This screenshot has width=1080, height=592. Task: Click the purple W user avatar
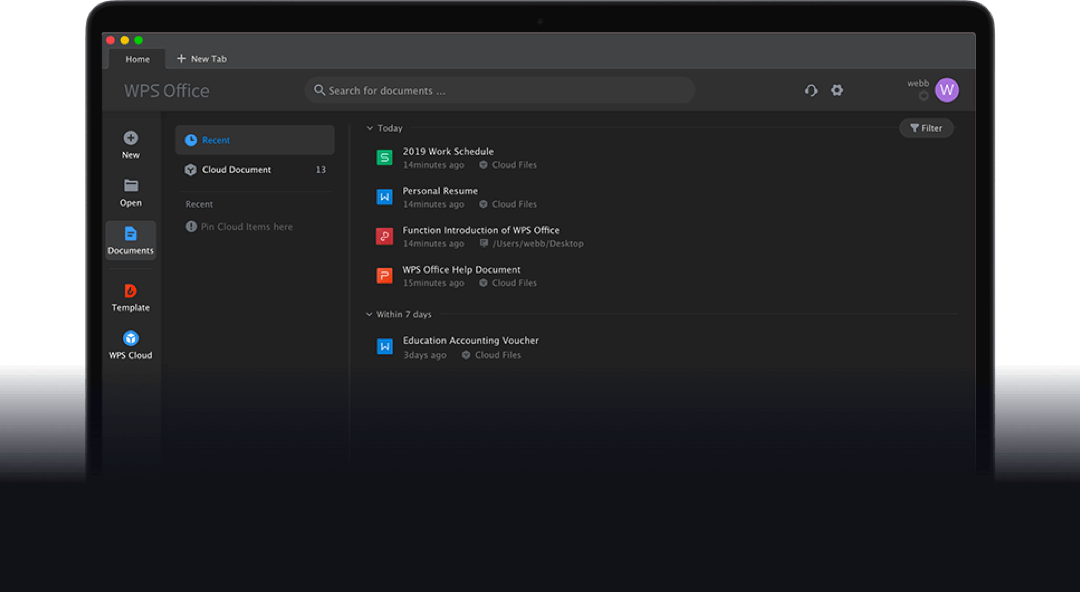click(947, 90)
